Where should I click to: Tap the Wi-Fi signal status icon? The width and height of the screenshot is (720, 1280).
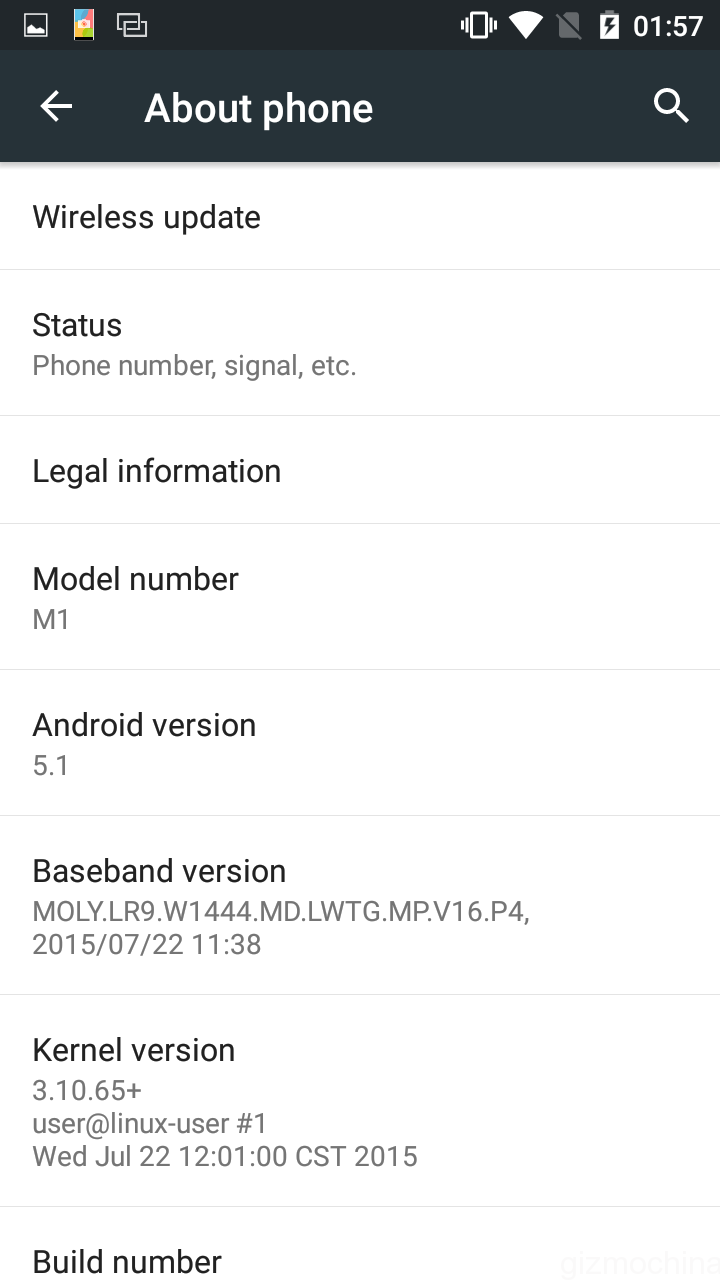(525, 25)
